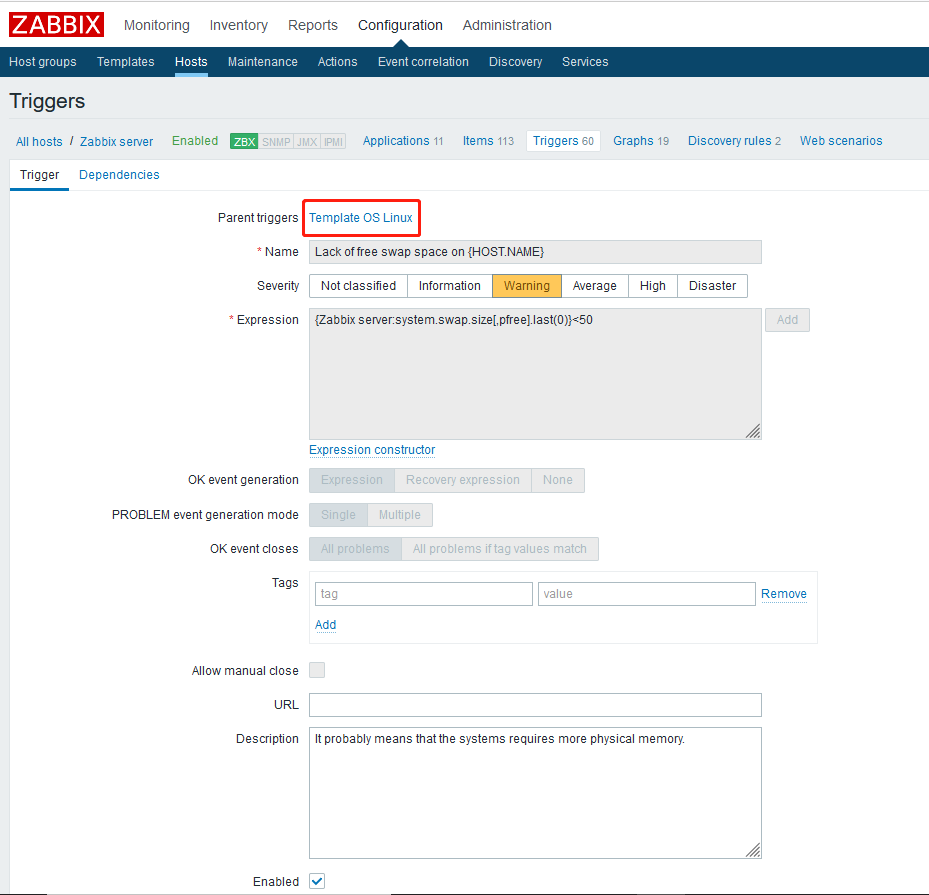The height and width of the screenshot is (895, 929).
Task: Click the Enabled host status link
Action: point(195,141)
